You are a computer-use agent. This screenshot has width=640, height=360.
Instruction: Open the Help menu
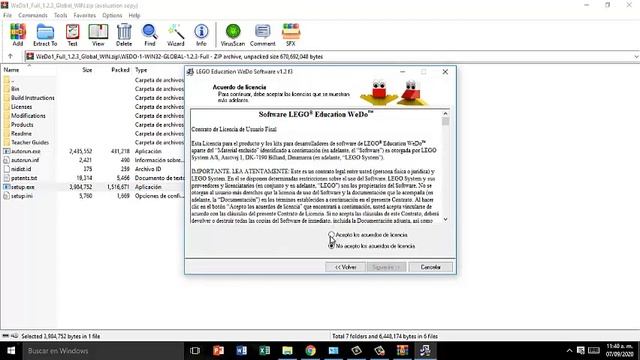(x=134, y=15)
